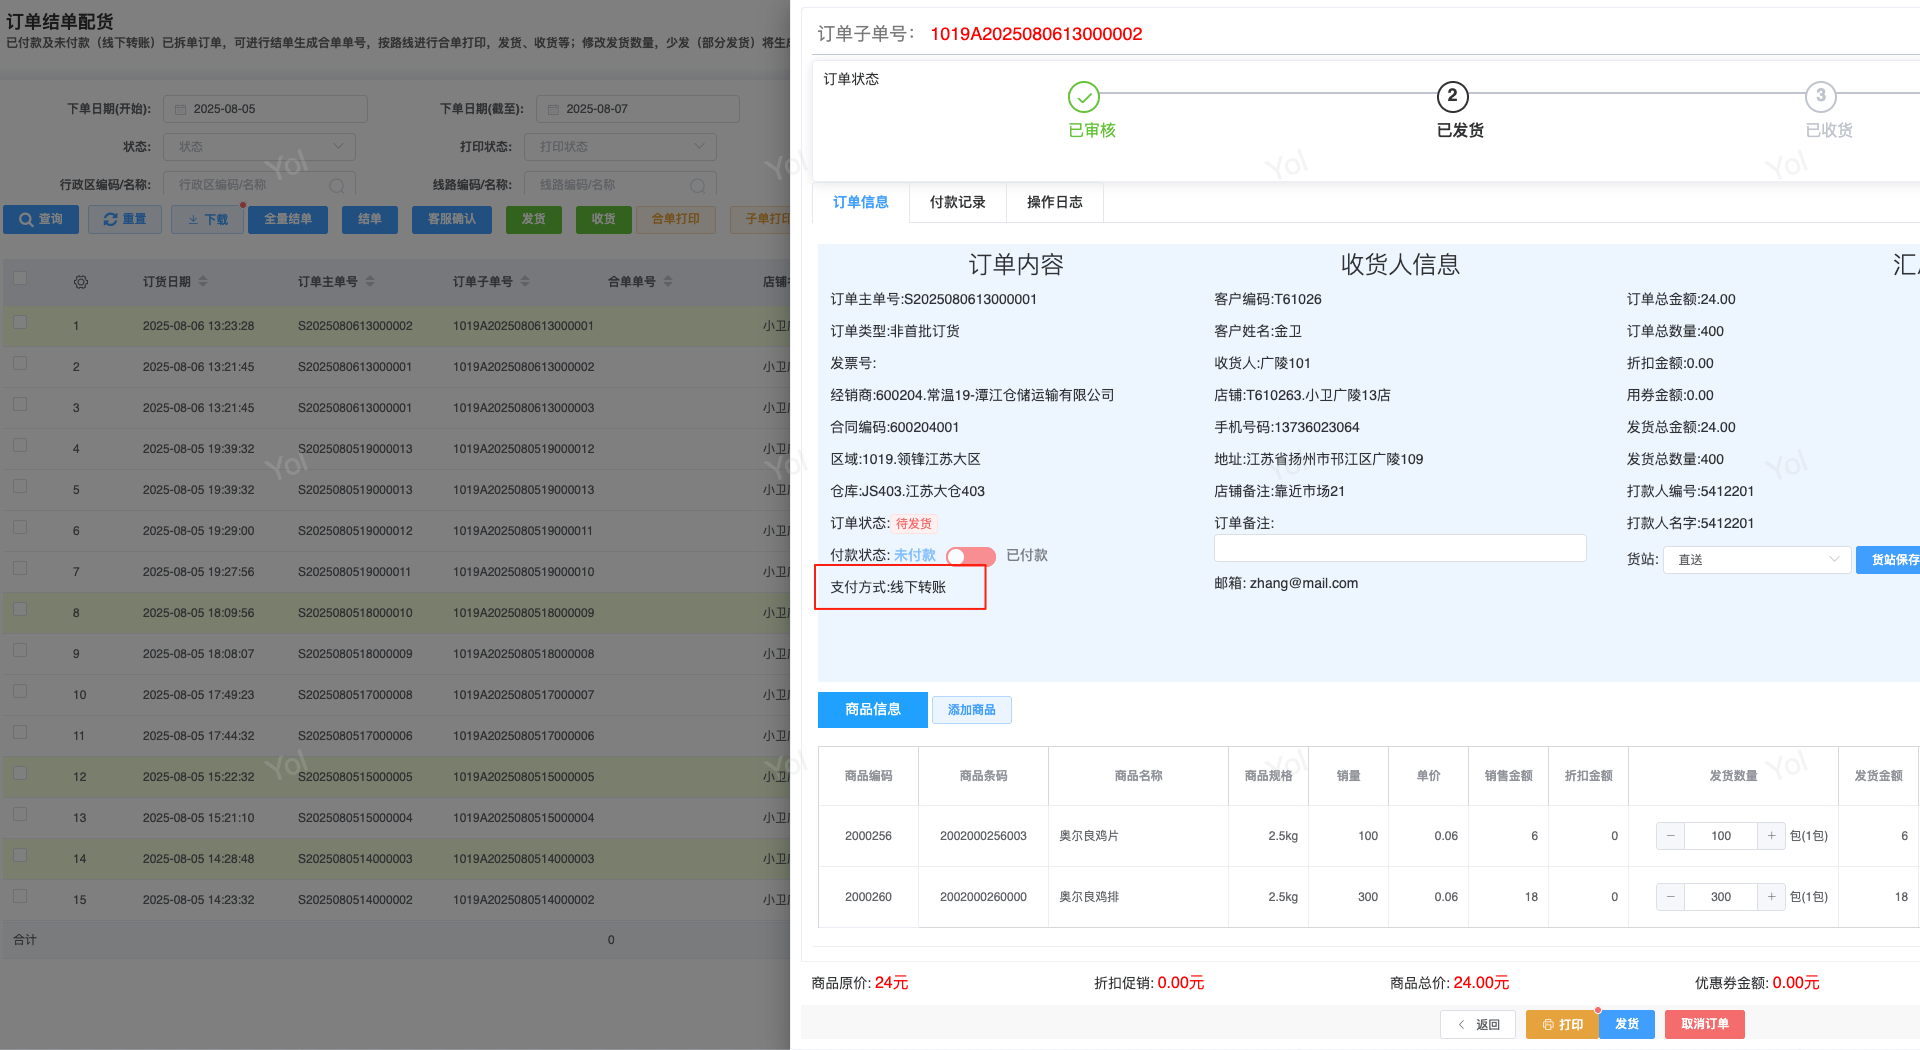Toggle the 付款状态 switch to 已付款

[970, 556]
